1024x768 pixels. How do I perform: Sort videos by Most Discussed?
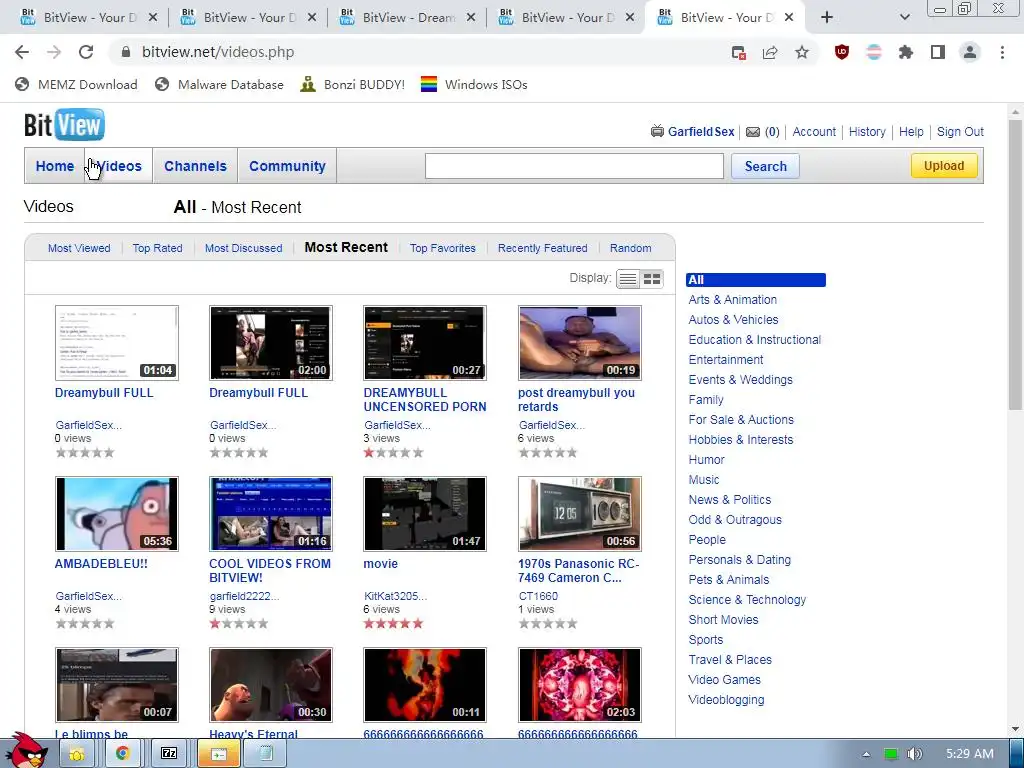point(244,248)
